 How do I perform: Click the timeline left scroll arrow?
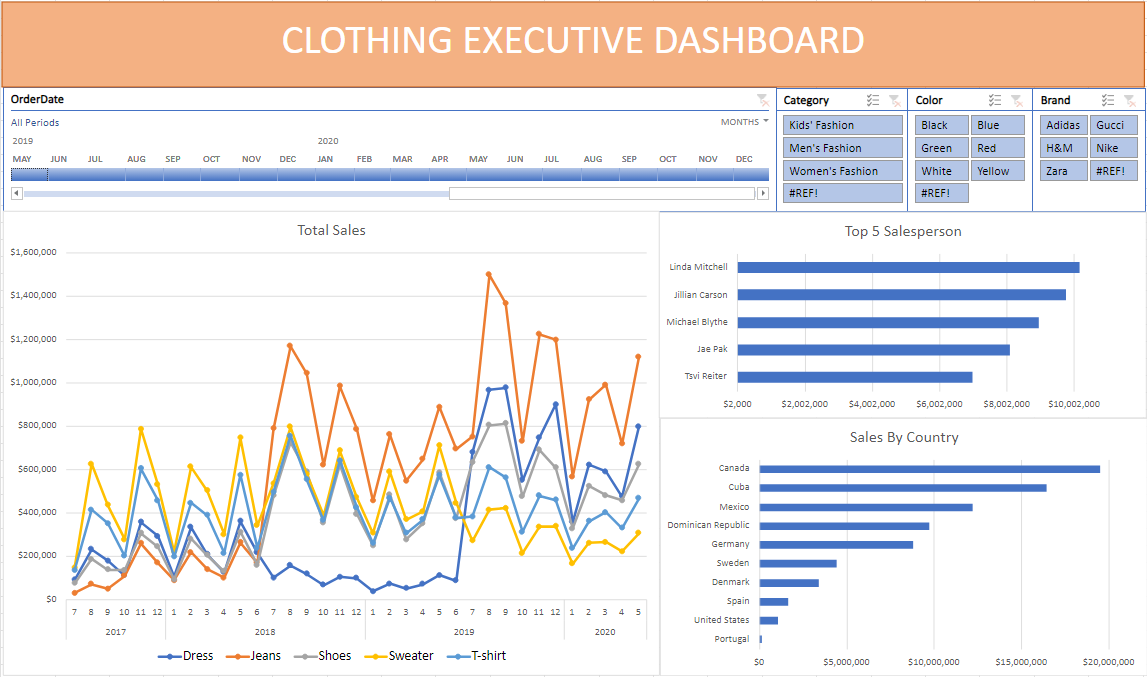point(17,193)
